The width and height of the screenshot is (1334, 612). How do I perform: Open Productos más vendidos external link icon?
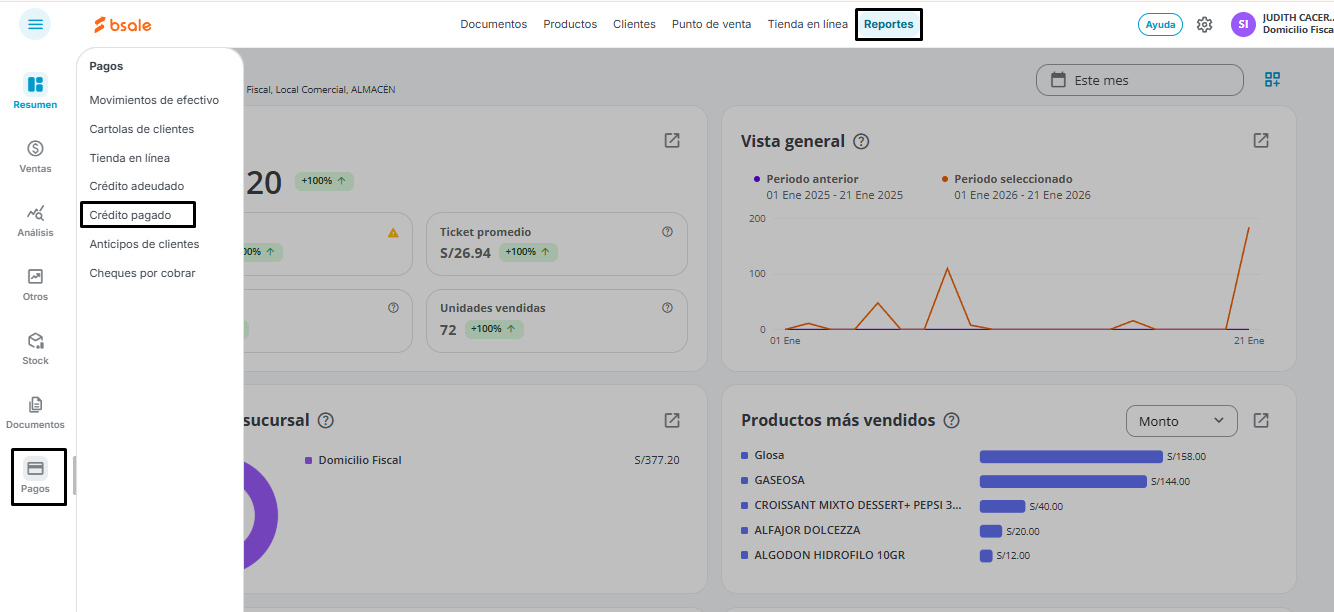coord(1261,420)
